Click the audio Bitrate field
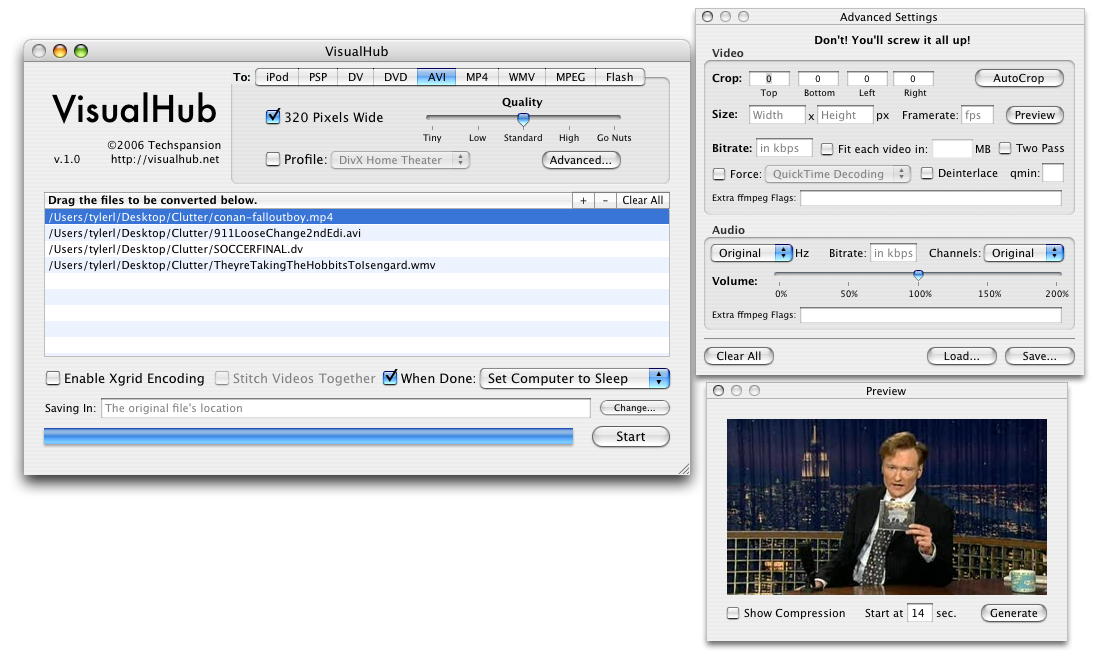The width and height of the screenshot is (1093, 658). tap(893, 253)
